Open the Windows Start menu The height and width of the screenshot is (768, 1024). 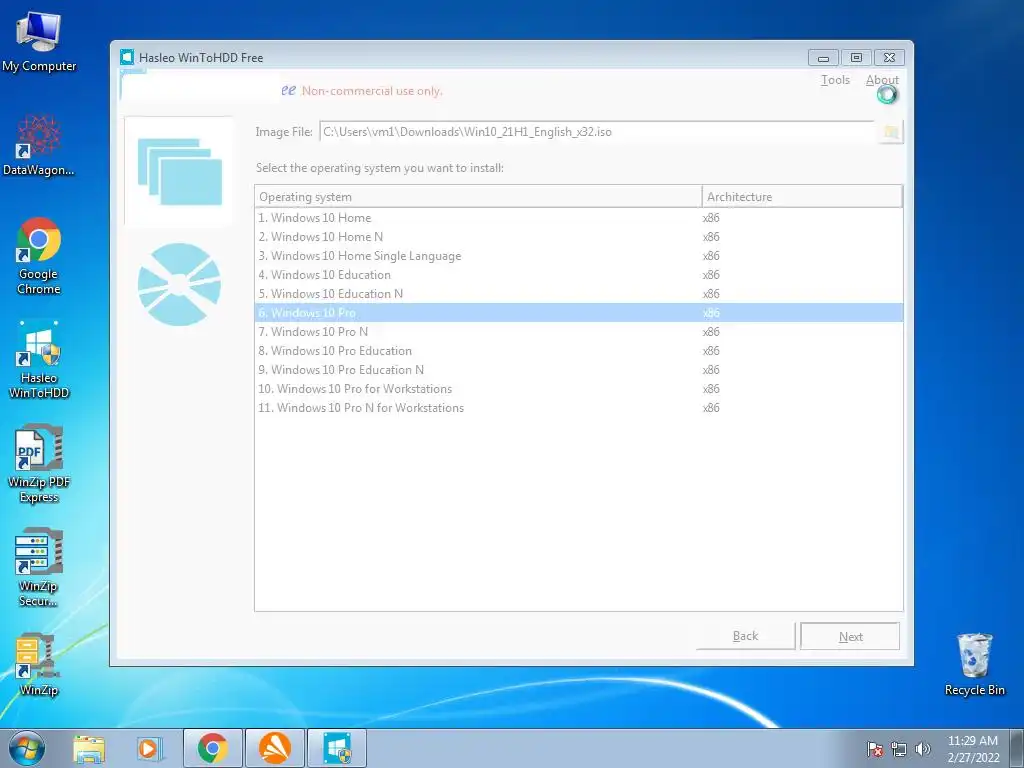point(27,748)
